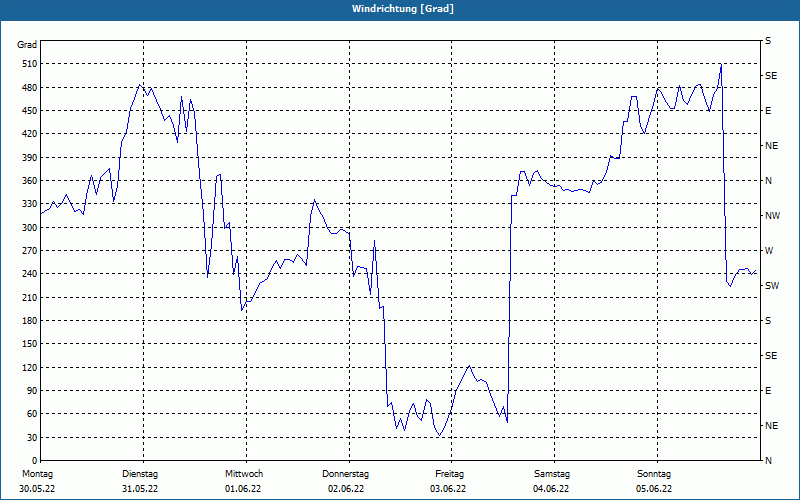Click the SE compass label level with 480

771,76
